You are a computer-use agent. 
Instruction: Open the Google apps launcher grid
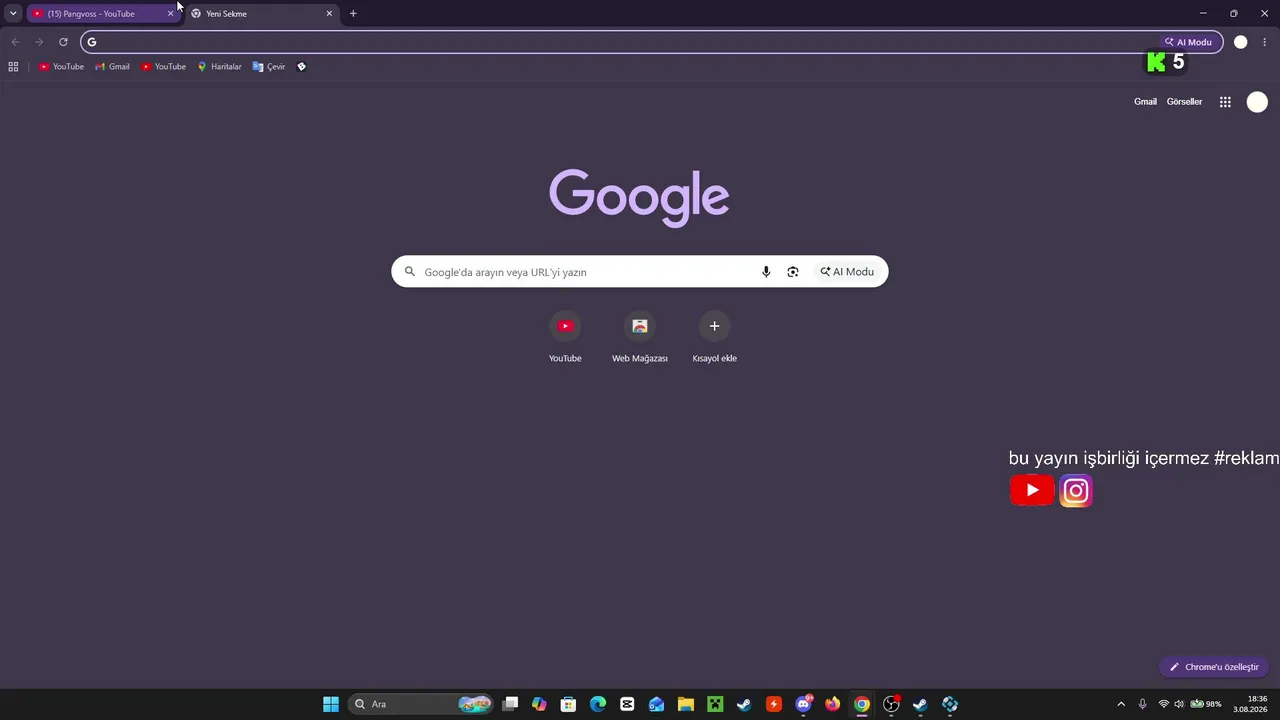[1225, 102]
